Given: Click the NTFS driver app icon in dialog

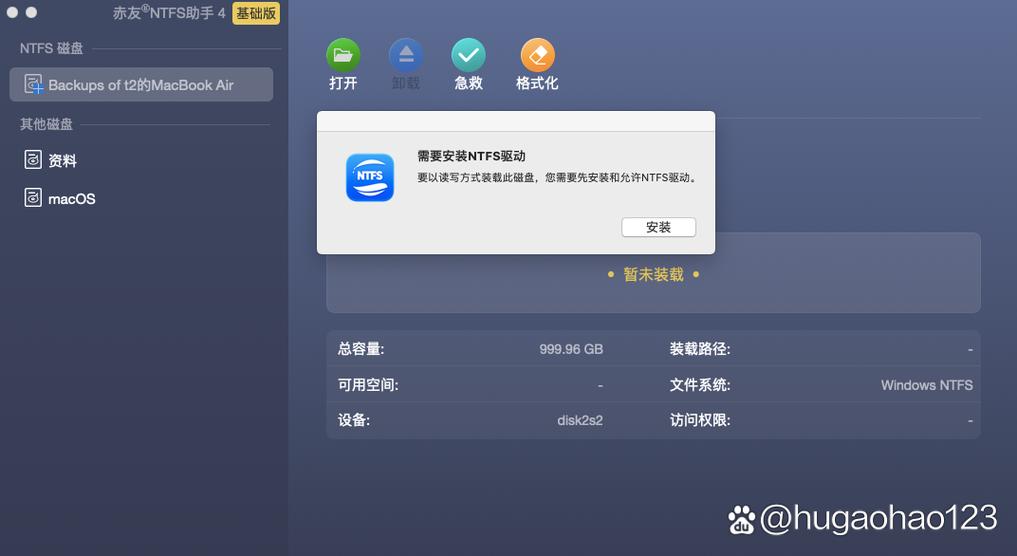Looking at the screenshot, I should 370,177.
